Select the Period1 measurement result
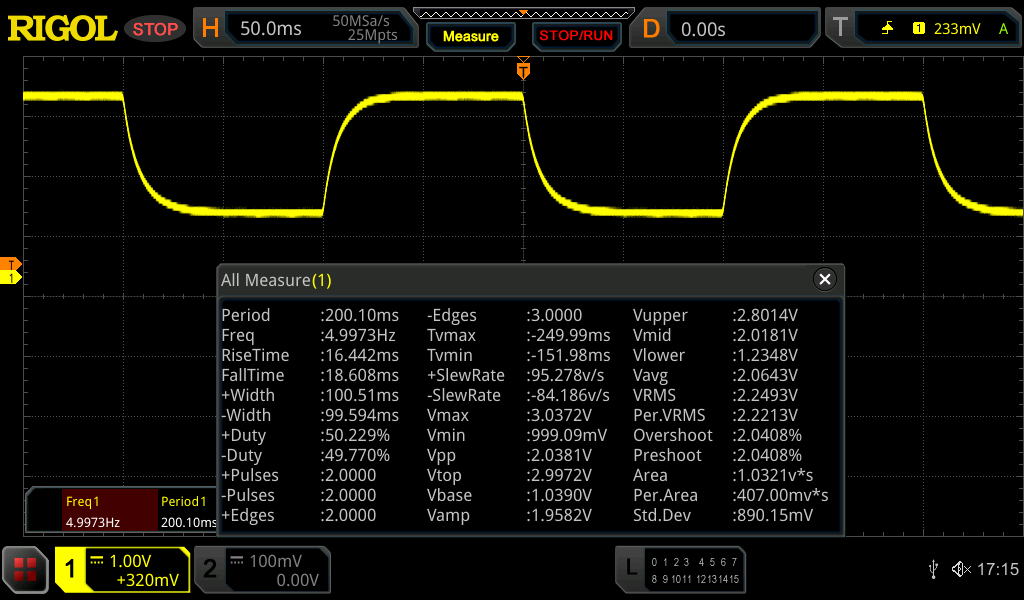Image resolution: width=1024 pixels, height=600 pixels. pyautogui.click(x=187, y=511)
